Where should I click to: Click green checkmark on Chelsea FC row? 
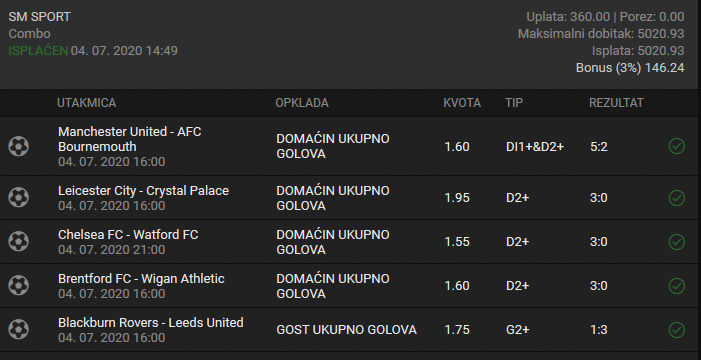click(676, 241)
